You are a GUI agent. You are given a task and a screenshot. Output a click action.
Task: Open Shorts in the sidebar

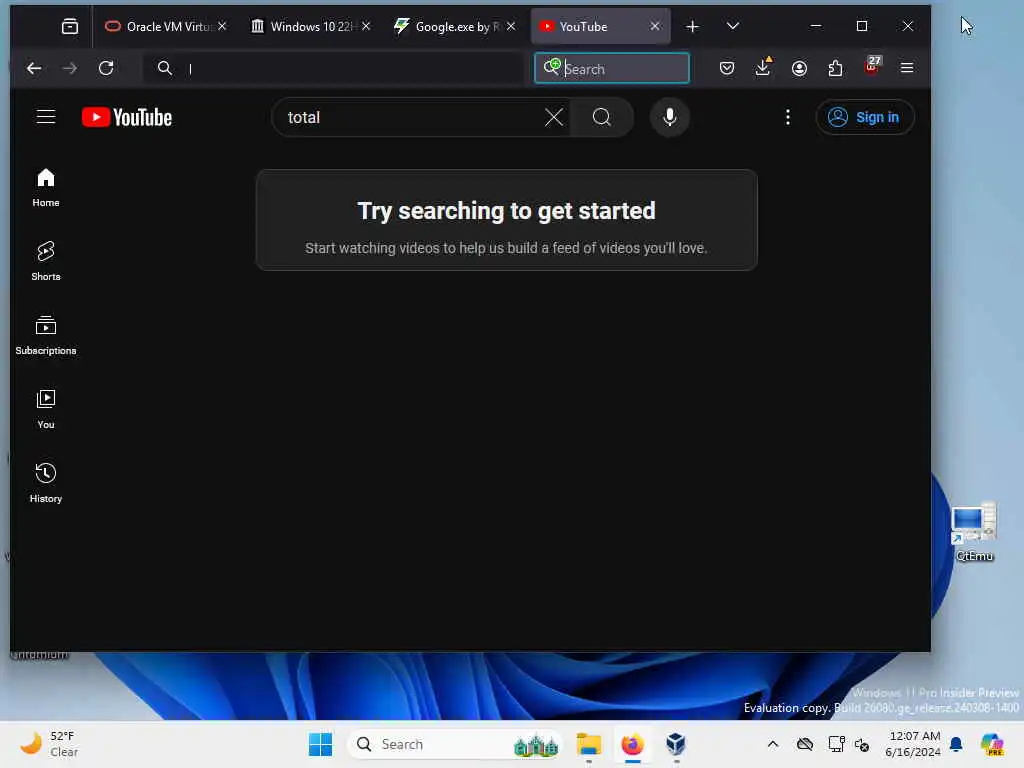46,261
